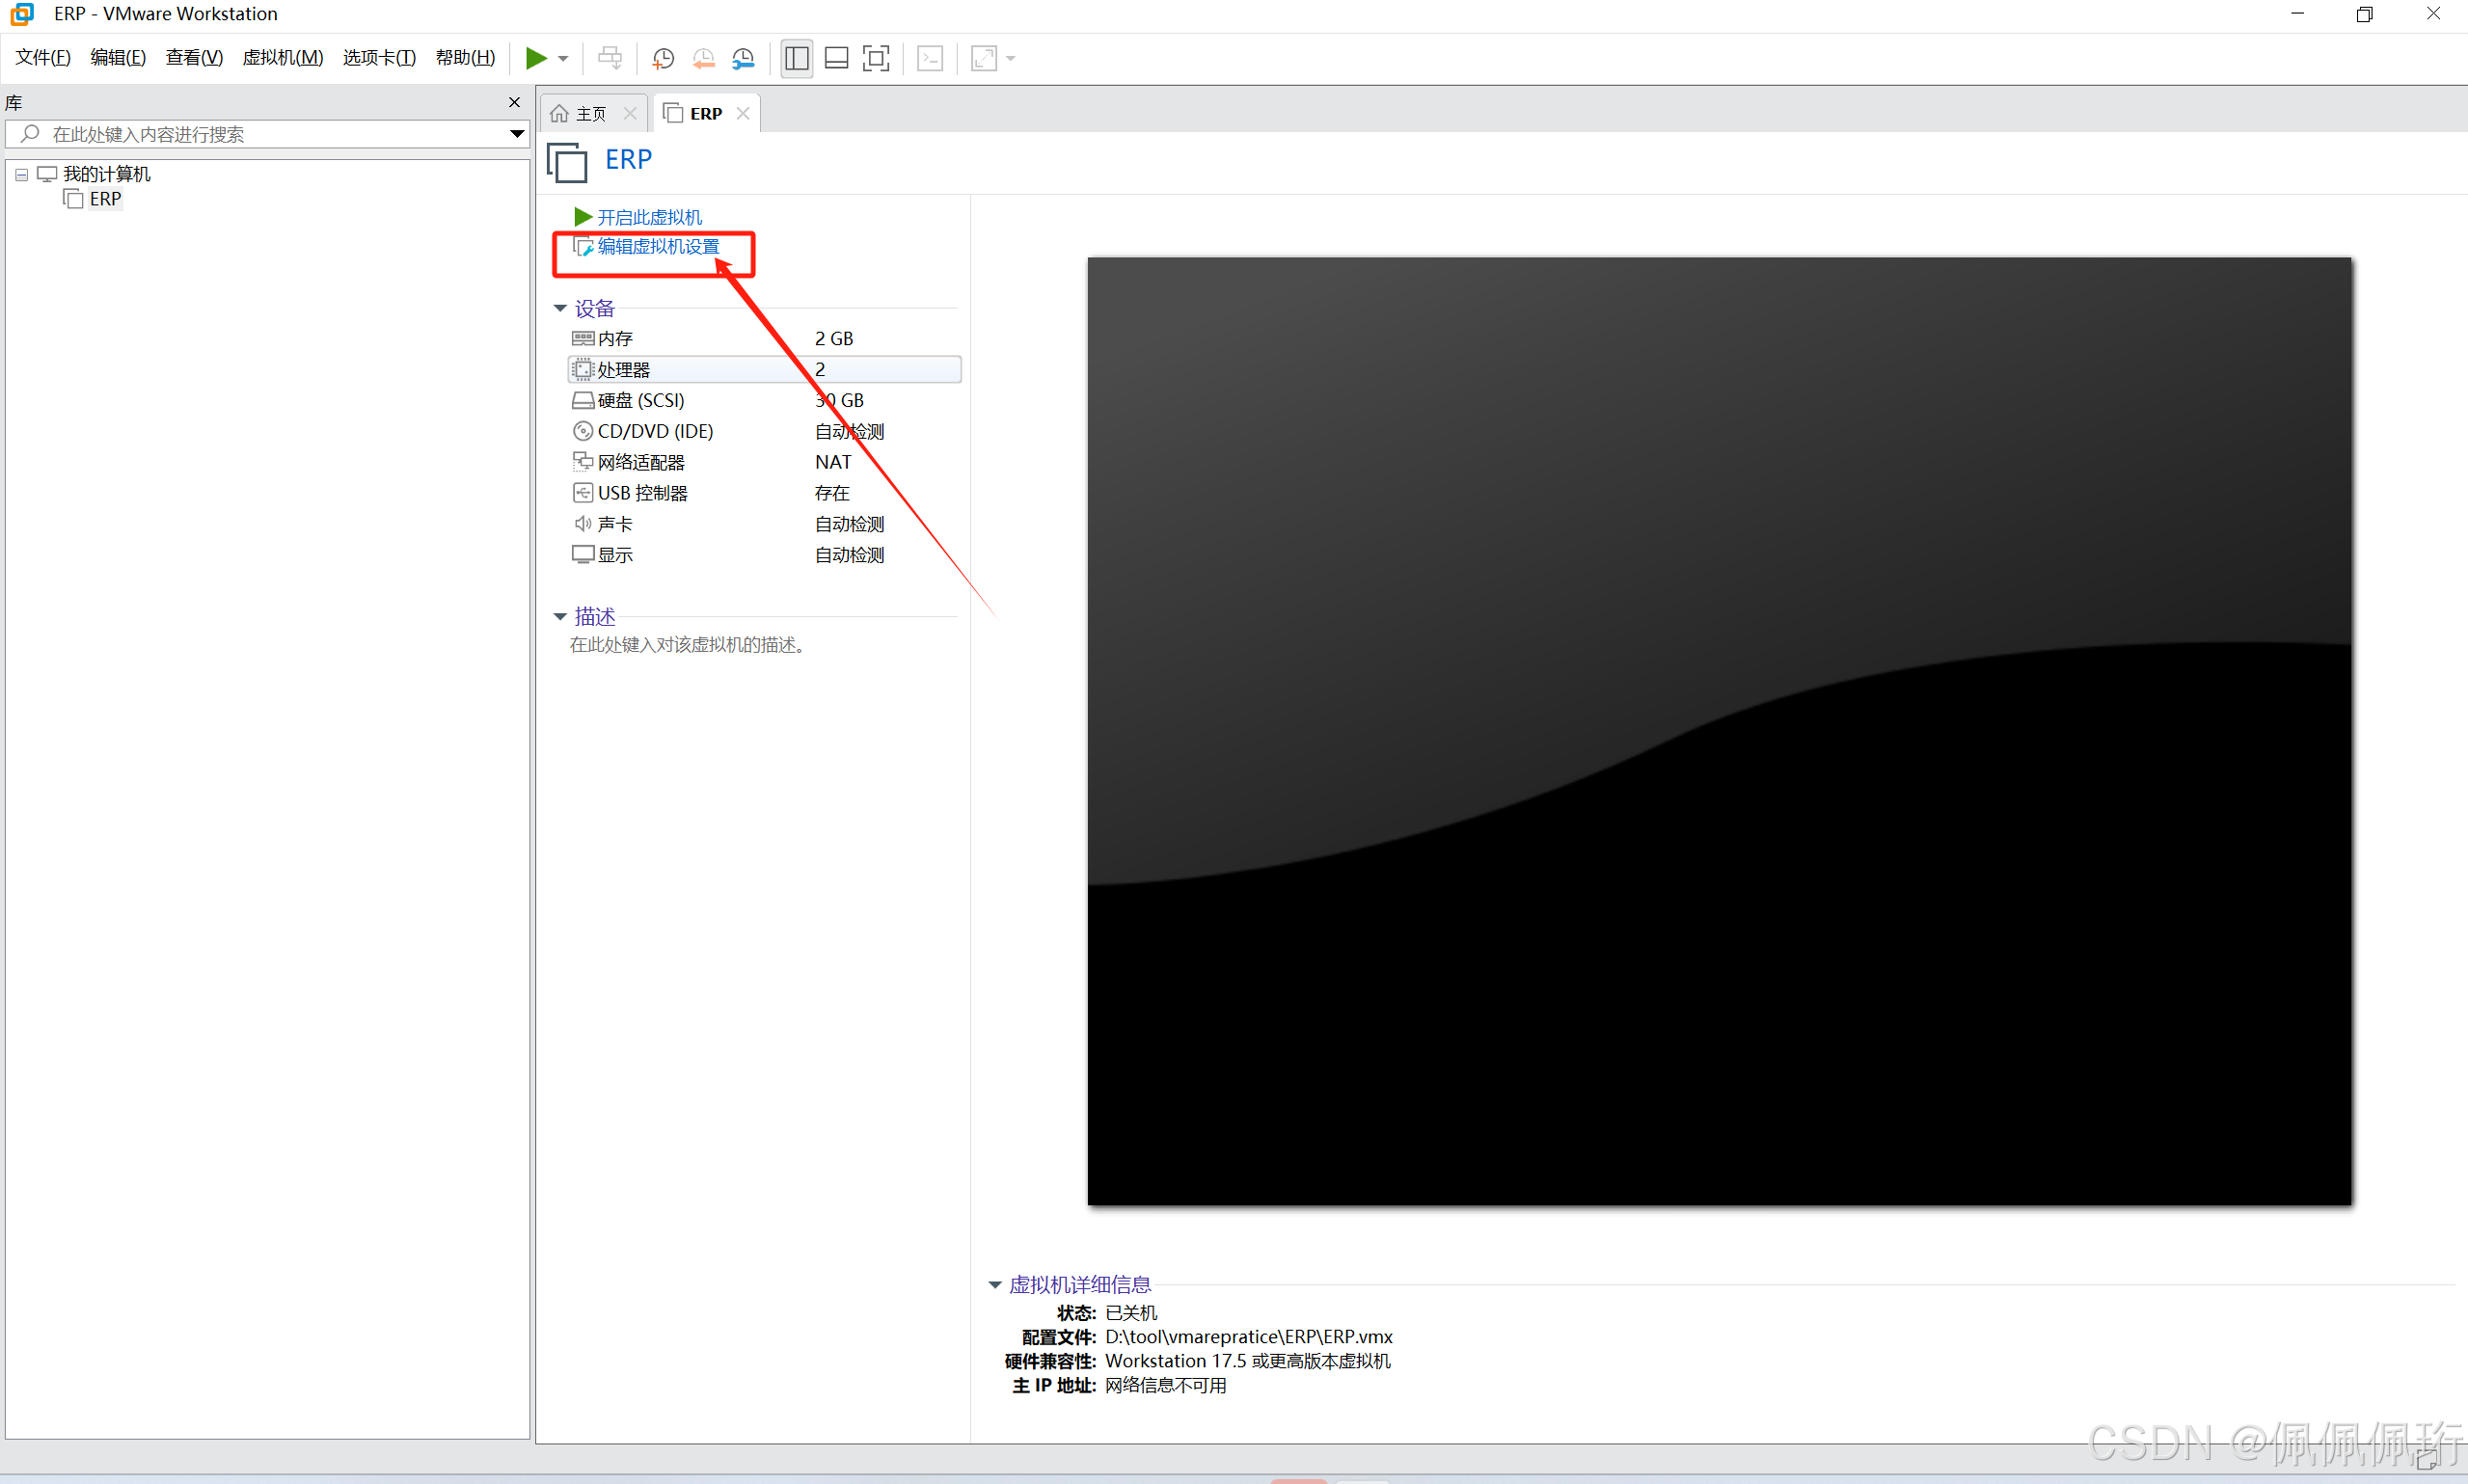2468x1484 pixels.
Task: Click the home icon on 主页 tab
Action: (560, 114)
